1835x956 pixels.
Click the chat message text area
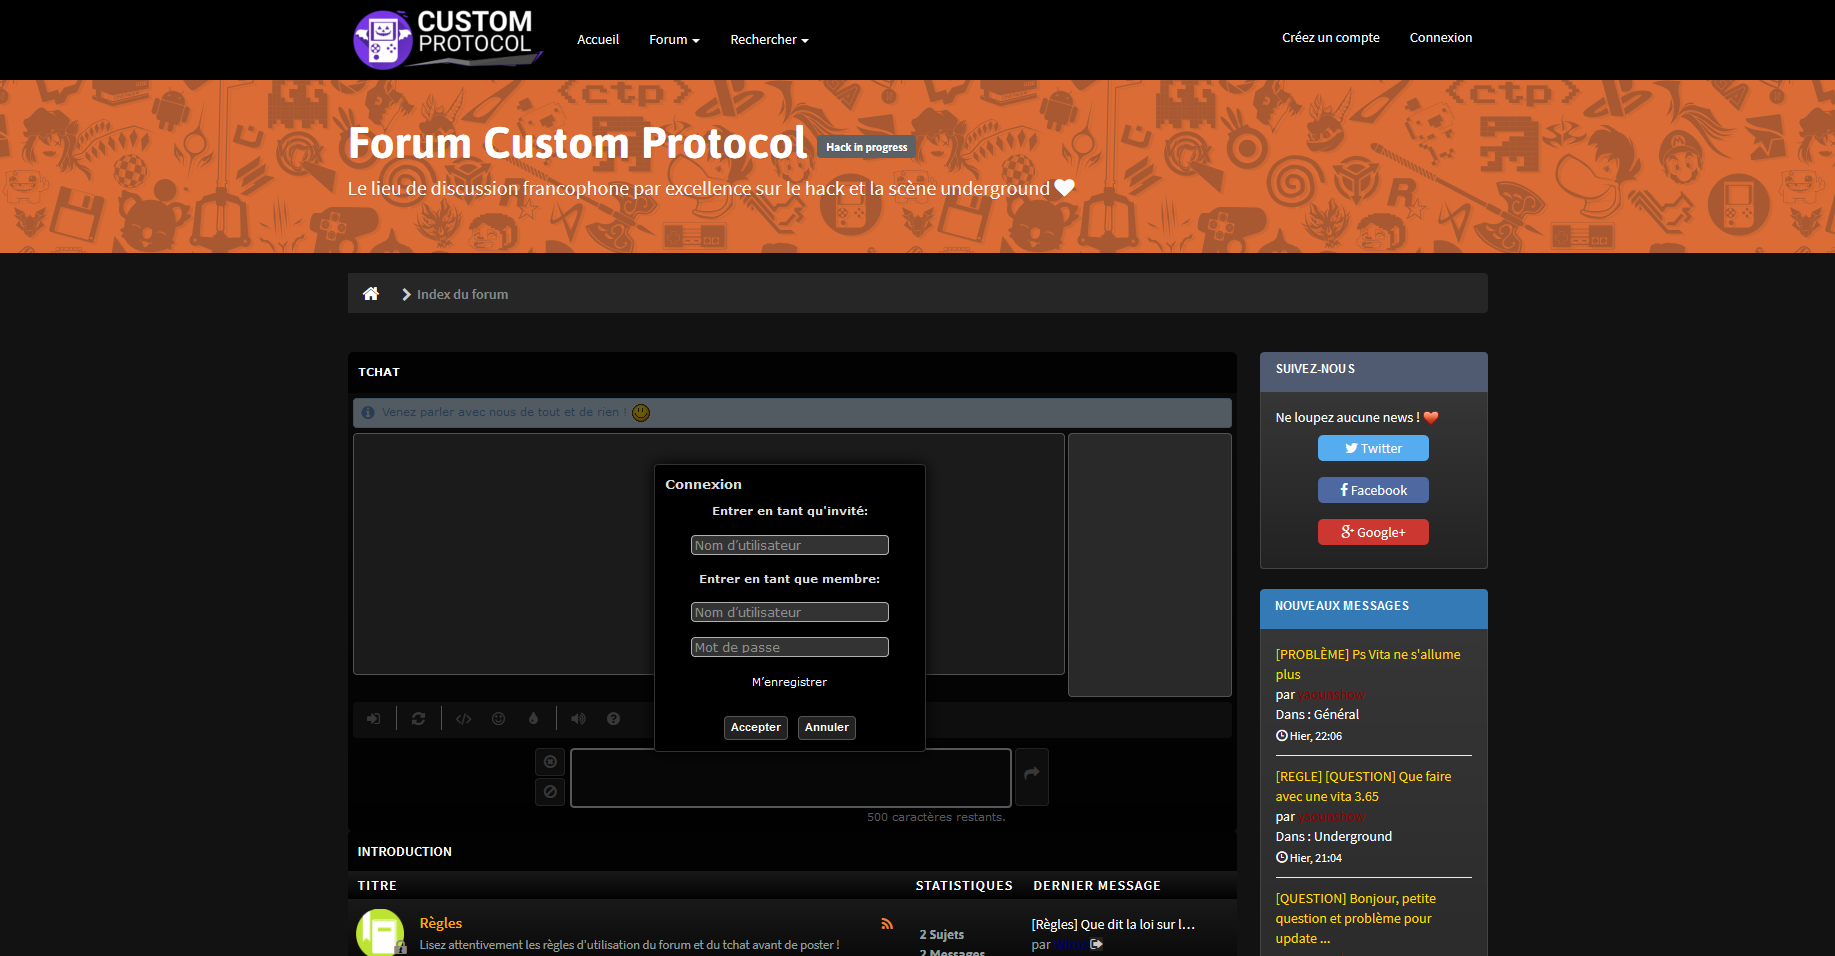(x=791, y=778)
